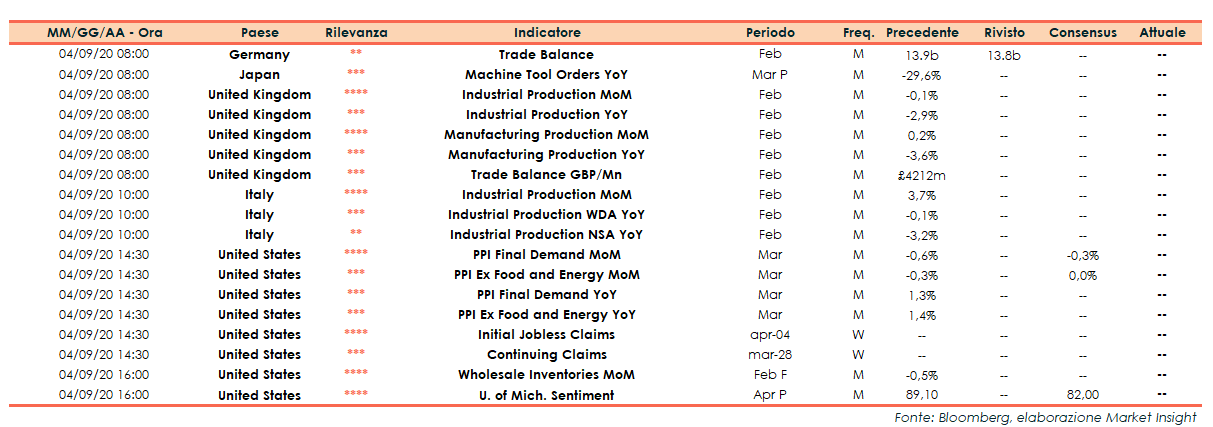Click the relevance stars in Japan row

coord(356,75)
